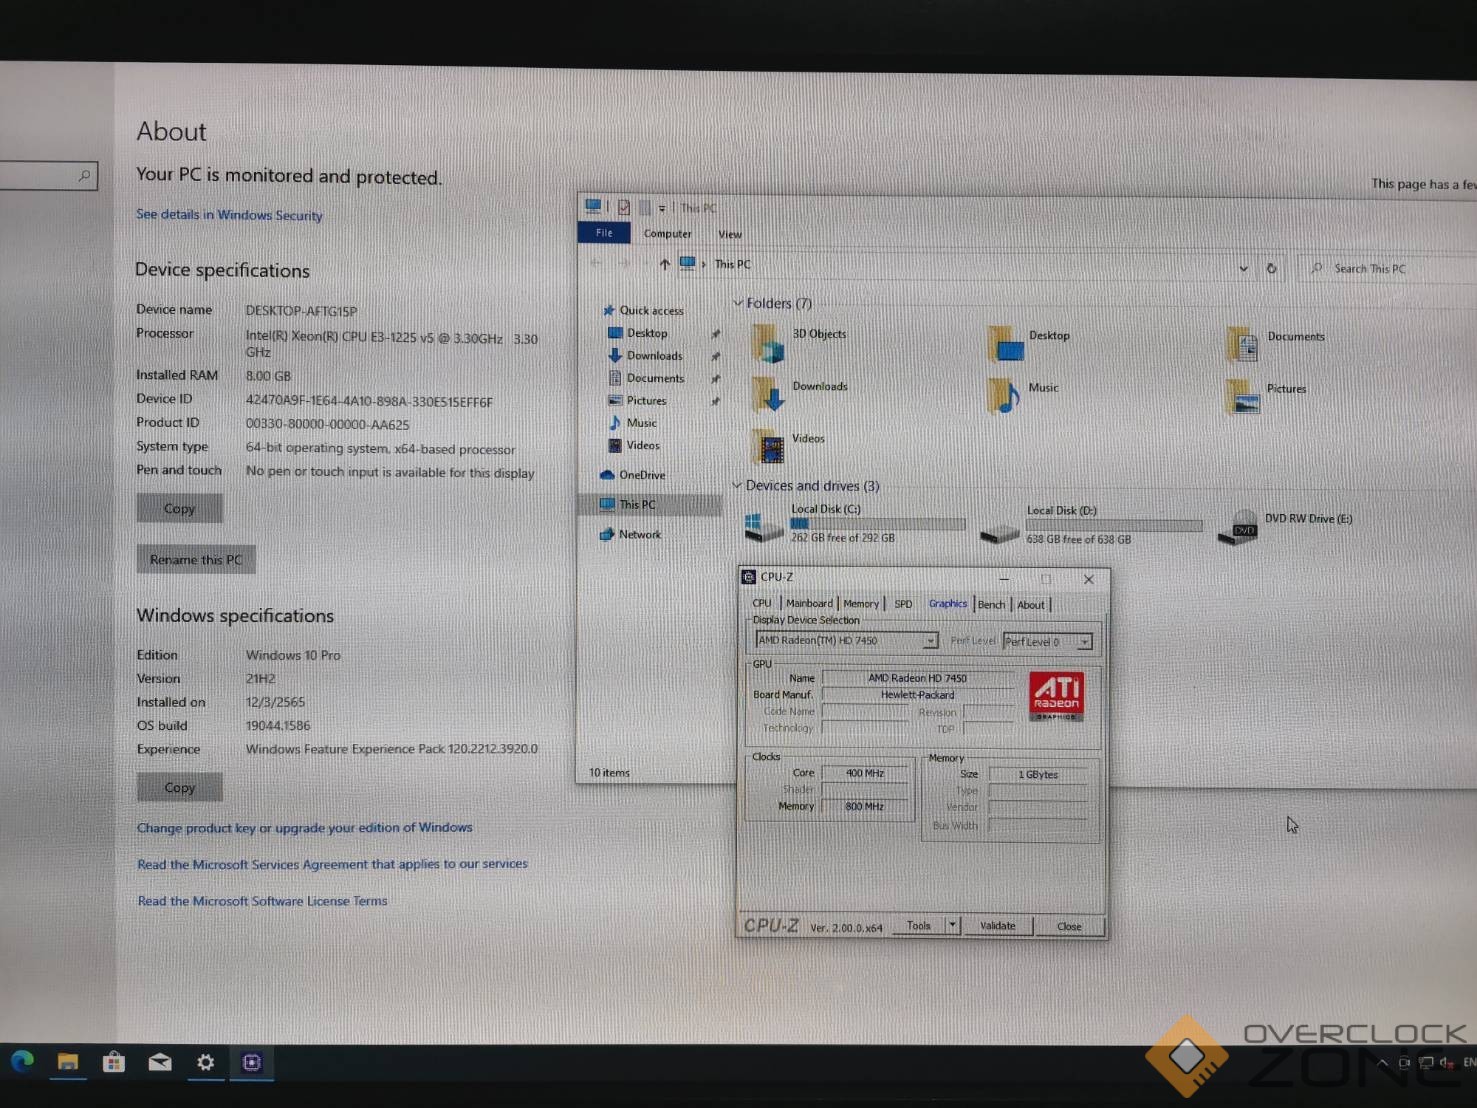This screenshot has width=1477, height=1108.
Task: Select Music in the navigation pane
Action: [632, 423]
